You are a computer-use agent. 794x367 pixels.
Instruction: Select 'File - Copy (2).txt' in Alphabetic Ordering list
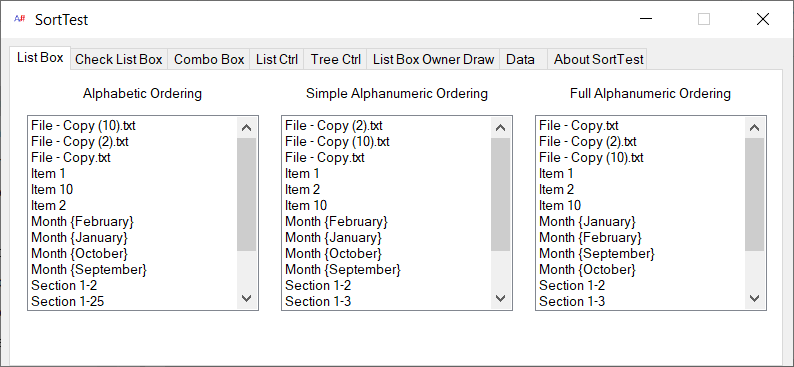[133, 141]
